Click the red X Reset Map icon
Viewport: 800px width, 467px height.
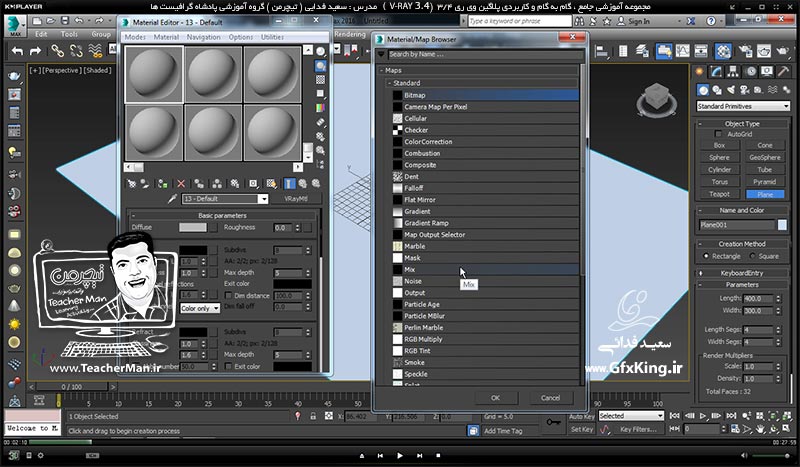(x=181, y=184)
